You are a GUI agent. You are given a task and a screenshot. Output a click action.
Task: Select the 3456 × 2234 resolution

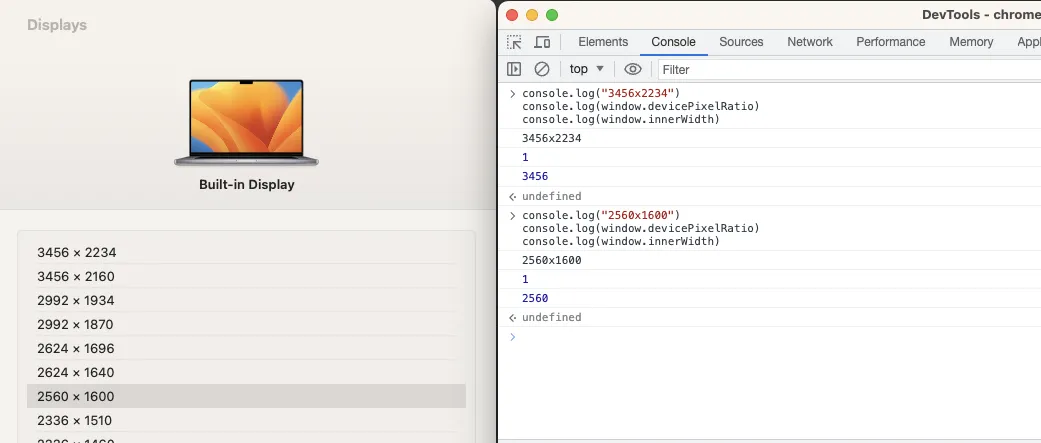pos(246,252)
